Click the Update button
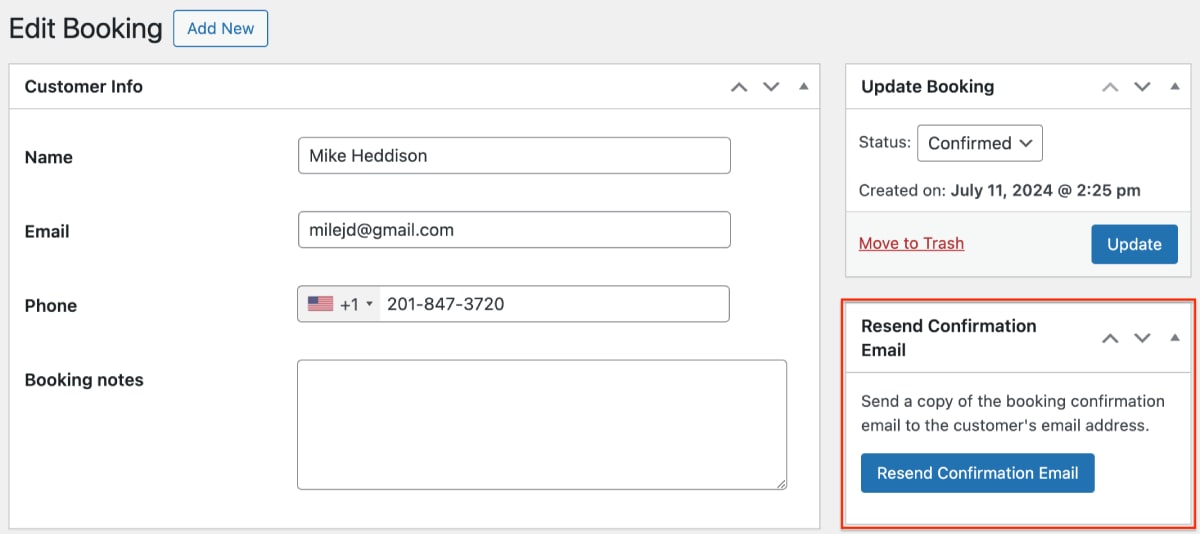Screen dimensions: 1200x534 pyautogui.click(x=1134, y=244)
